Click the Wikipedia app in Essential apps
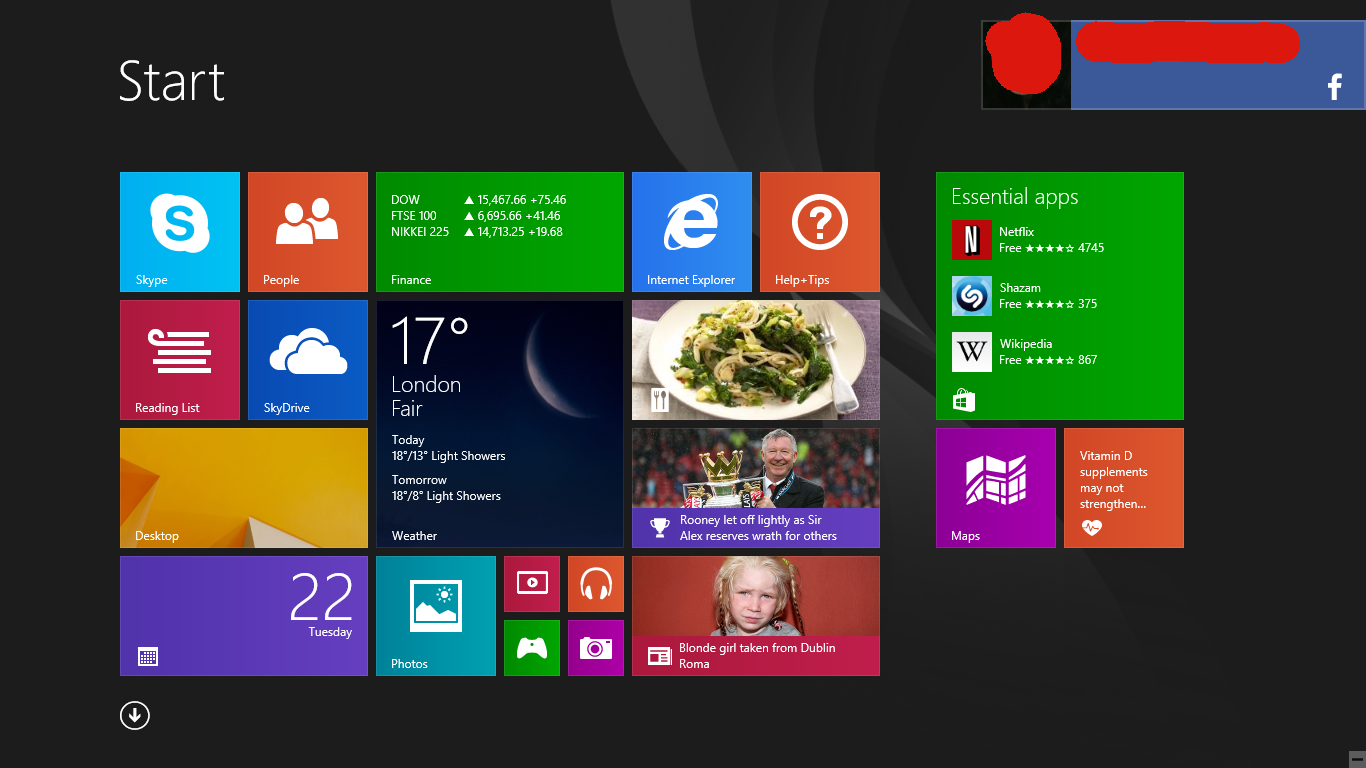Screen dimensions: 1366x768 coord(1025,352)
